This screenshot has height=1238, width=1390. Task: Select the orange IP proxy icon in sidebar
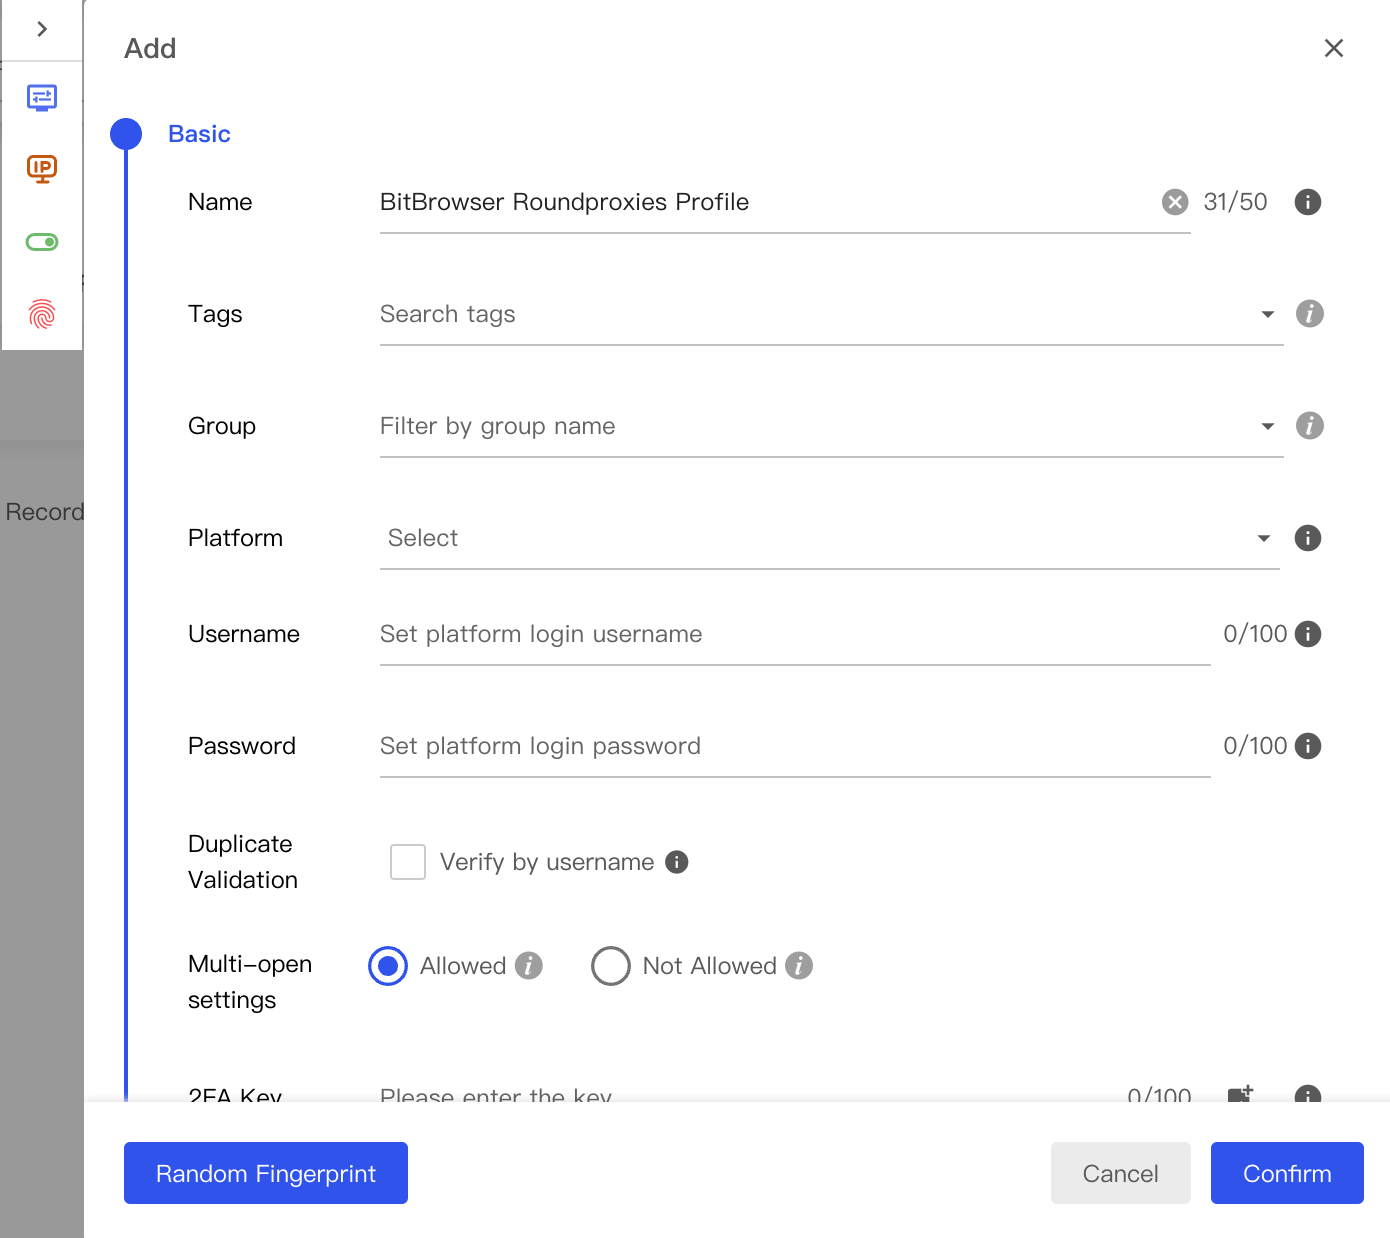point(41,170)
